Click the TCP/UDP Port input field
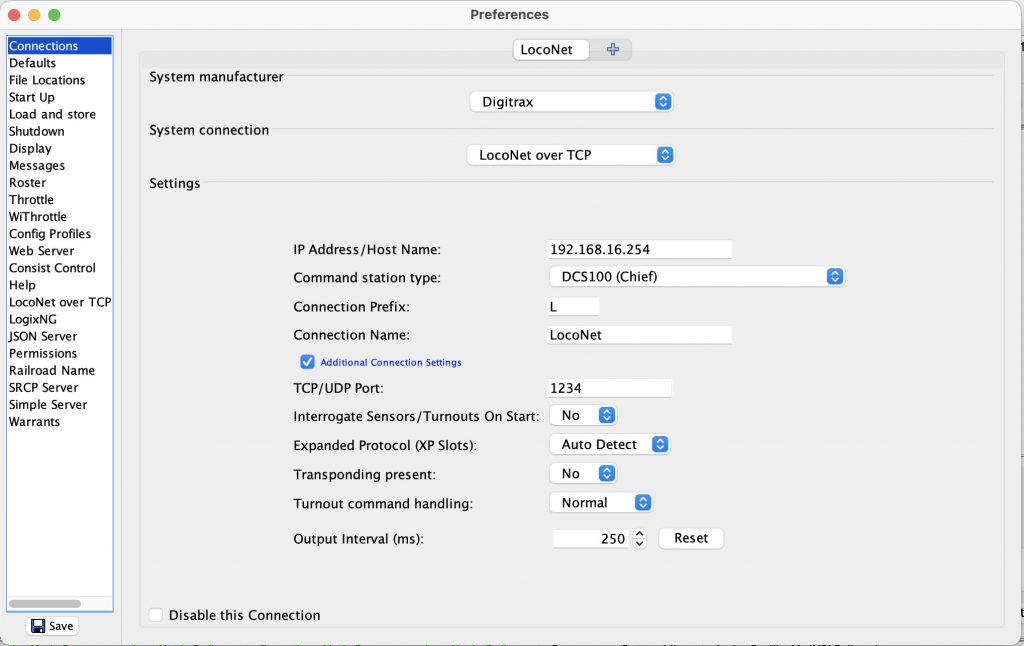1024x646 pixels. coord(610,388)
